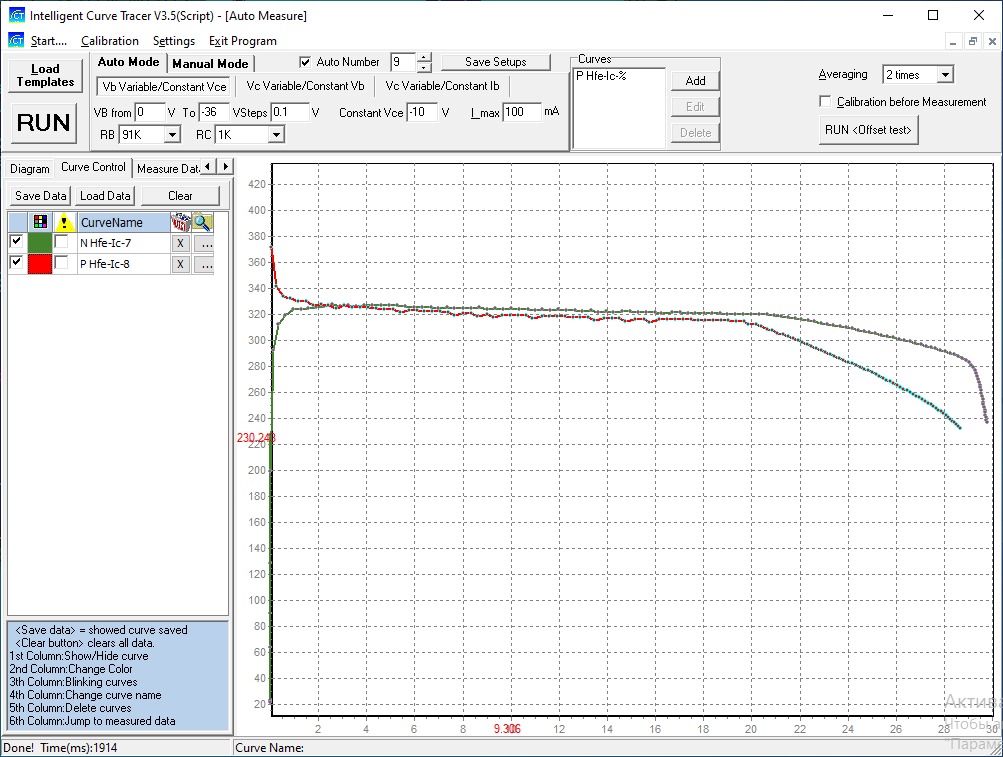
Task: Select Vc Variable/Constant Ib mode
Action: click(x=442, y=86)
